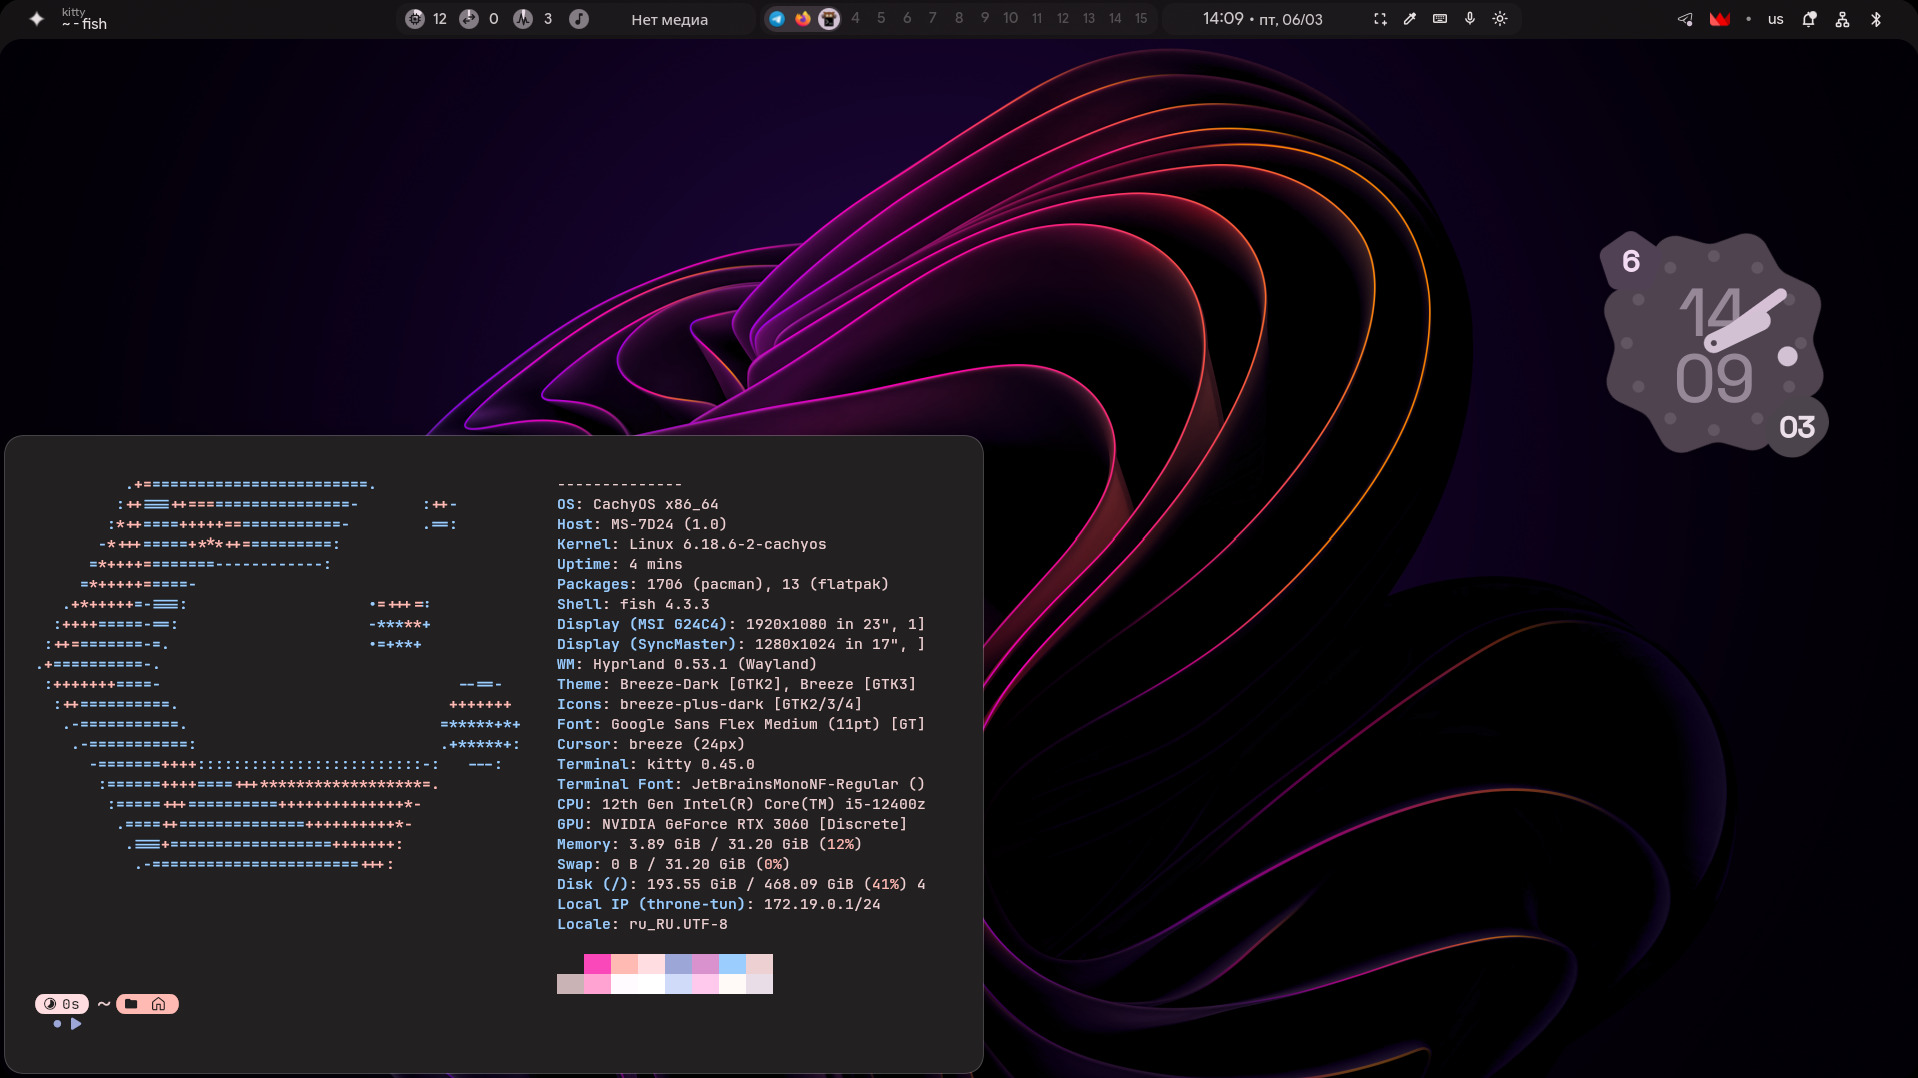The width and height of the screenshot is (1918, 1078).
Task: Toggle Bluetooth from the status bar
Action: 1876,19
